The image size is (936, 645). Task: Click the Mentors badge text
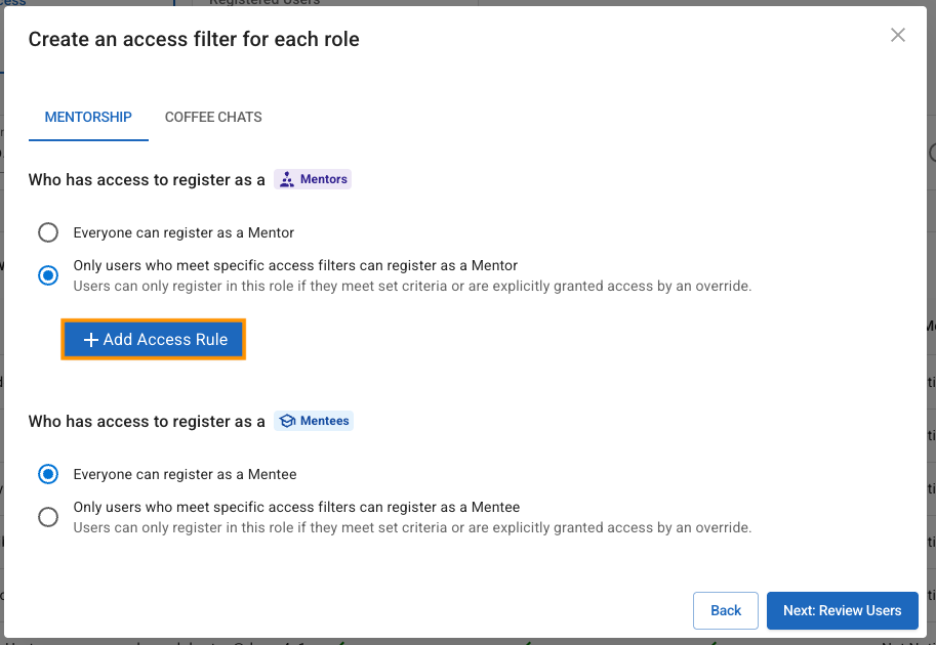pos(323,180)
